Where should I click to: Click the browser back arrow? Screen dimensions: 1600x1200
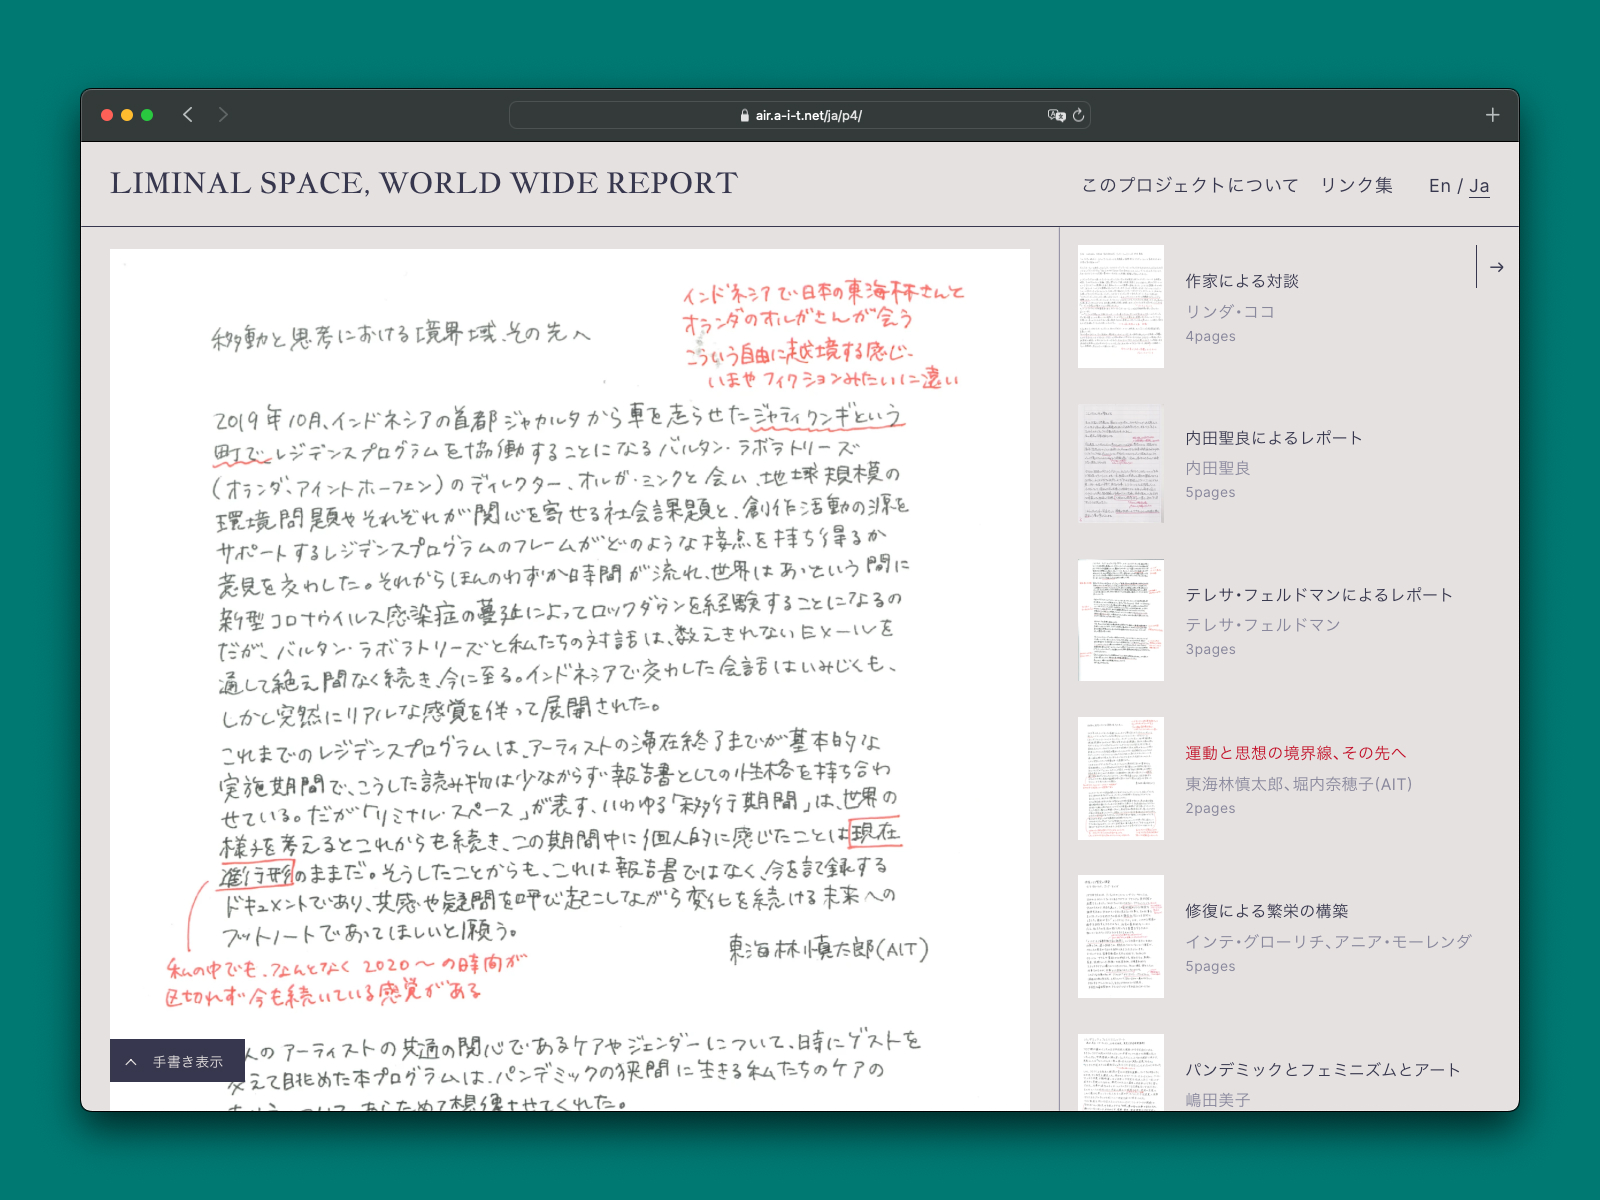tap(188, 115)
